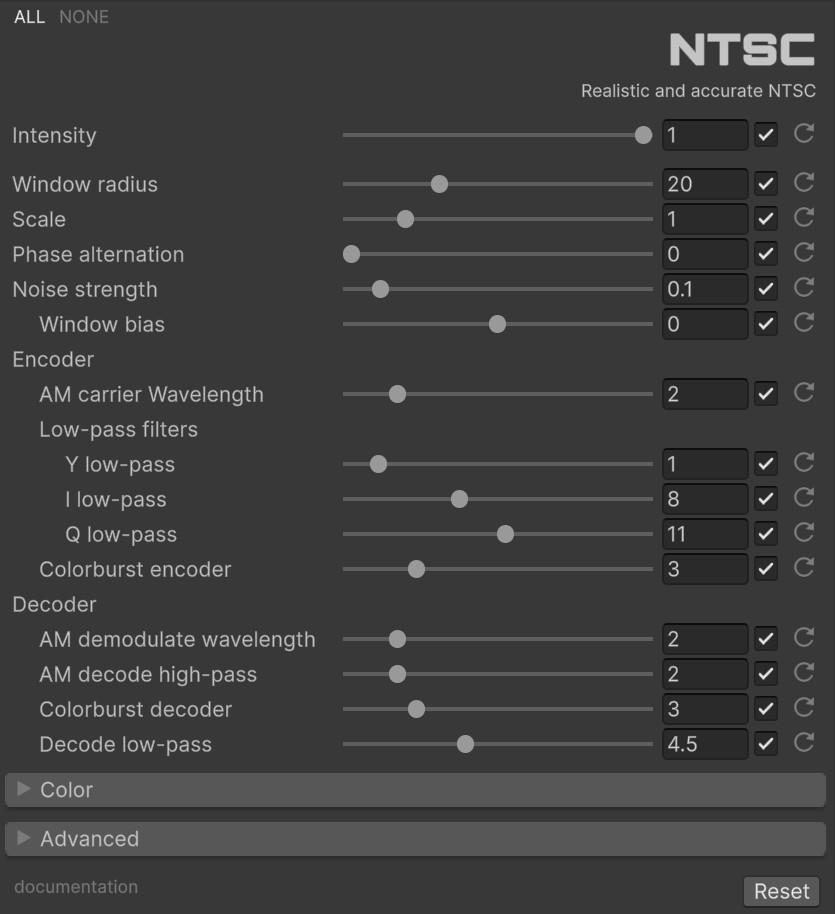Reset Noise strength via circular arrow icon
This screenshot has height=914, width=835.
tap(804, 288)
